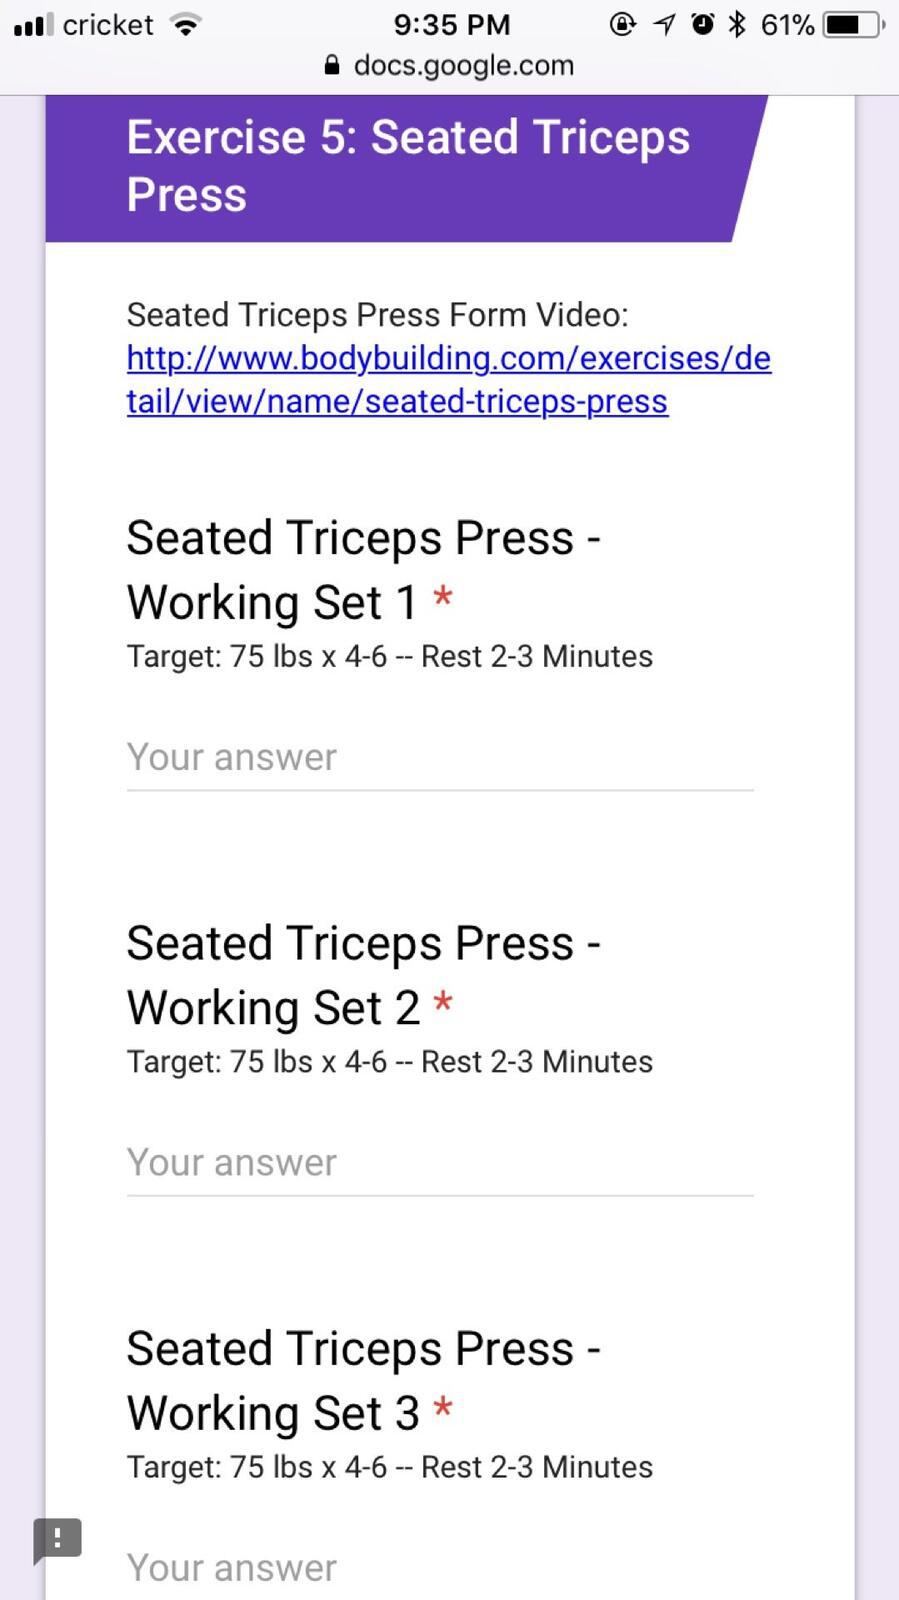899x1600 pixels.
Task: Tap the Working Set 2 question title
Action: click(363, 975)
